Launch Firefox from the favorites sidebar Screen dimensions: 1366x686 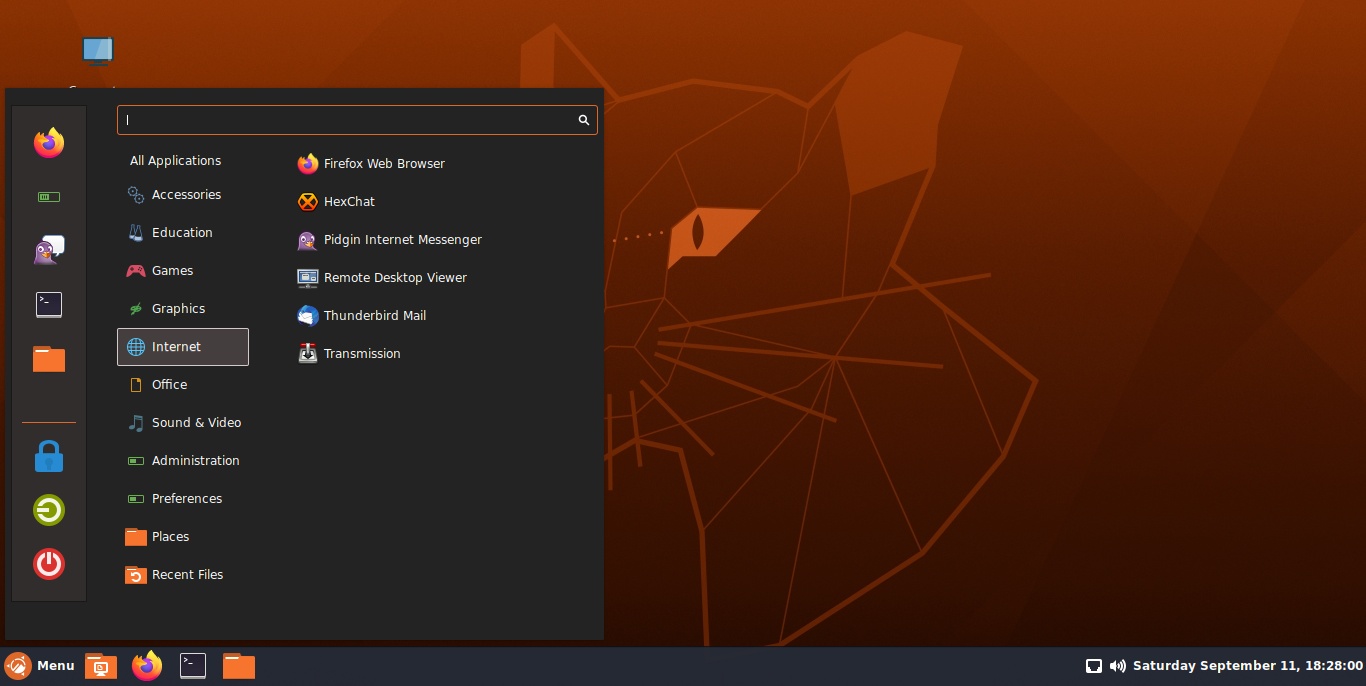pos(49,143)
